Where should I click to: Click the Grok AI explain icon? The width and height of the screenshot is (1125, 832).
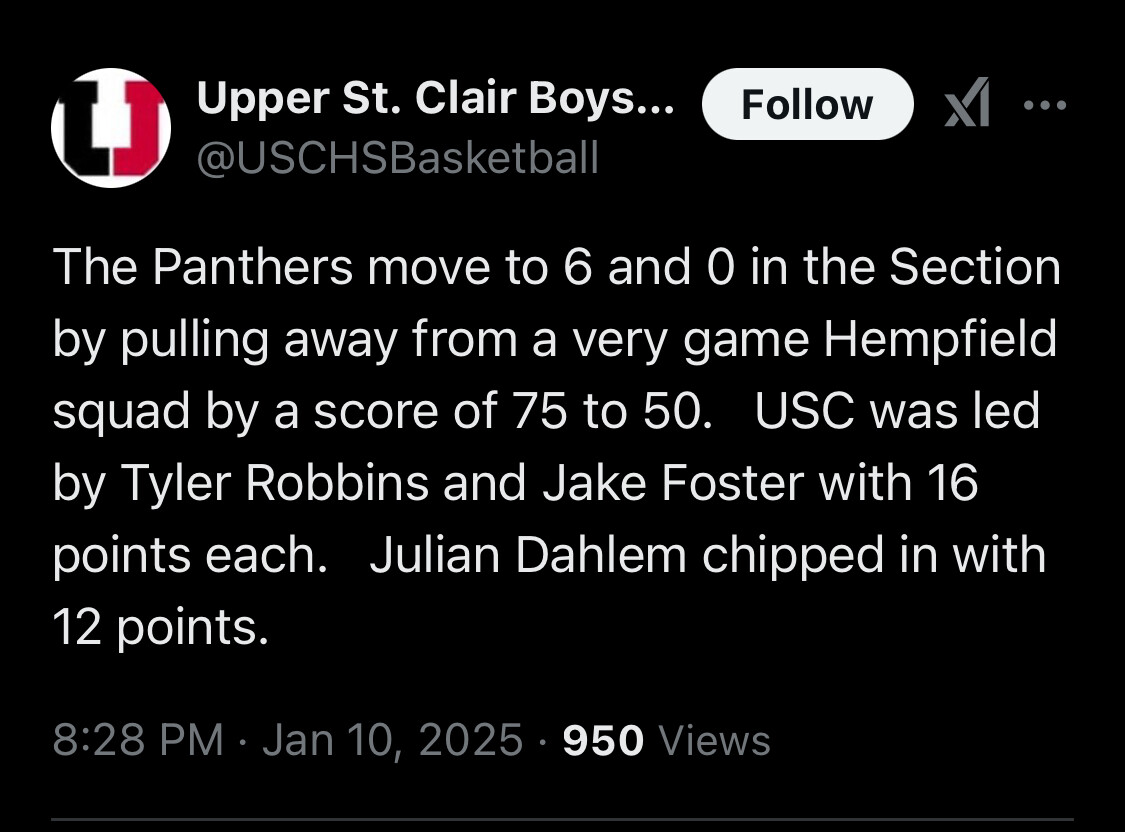(967, 103)
